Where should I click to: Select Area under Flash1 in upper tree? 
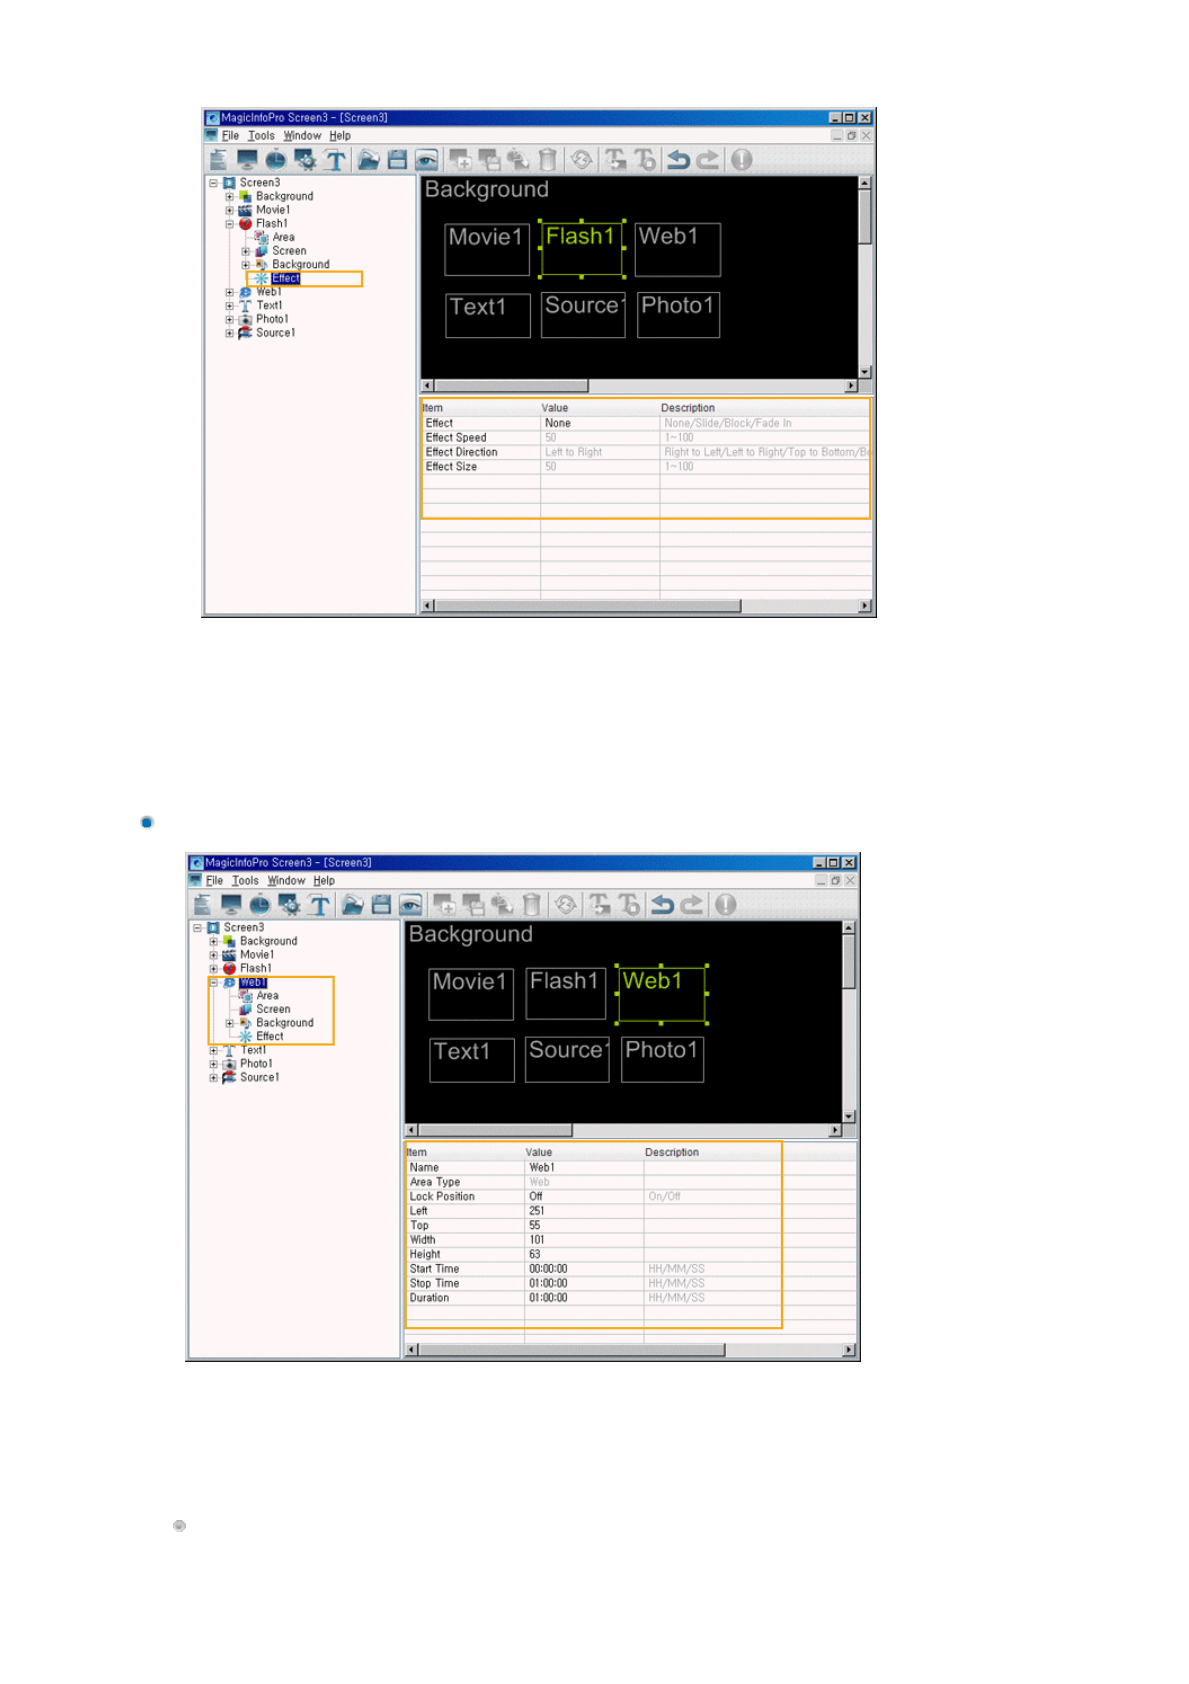(x=283, y=237)
